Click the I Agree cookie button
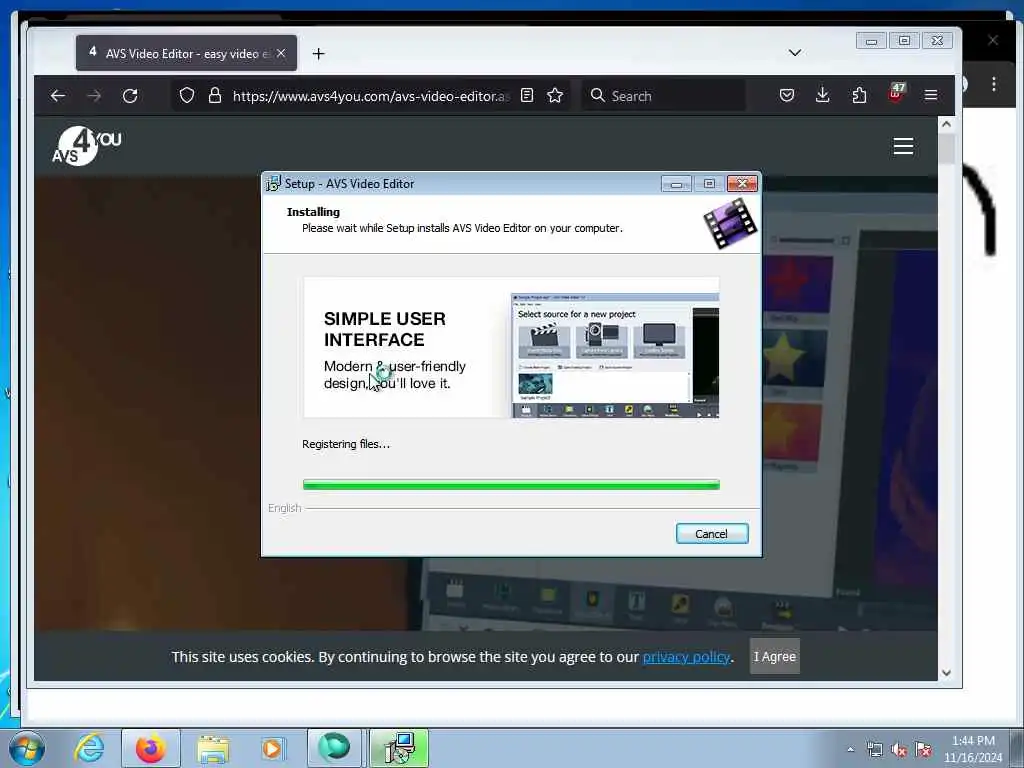This screenshot has height=768, width=1024. point(775,656)
